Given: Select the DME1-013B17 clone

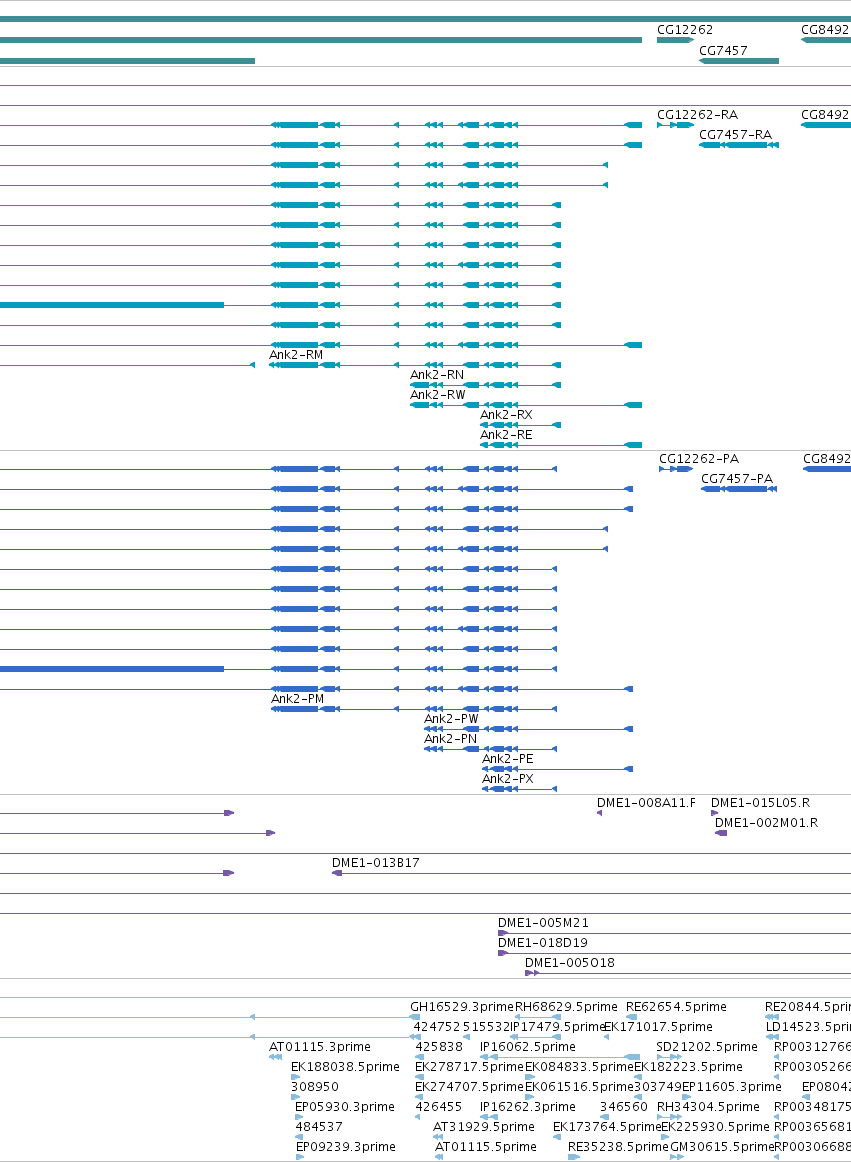Looking at the screenshot, I should tap(376, 863).
